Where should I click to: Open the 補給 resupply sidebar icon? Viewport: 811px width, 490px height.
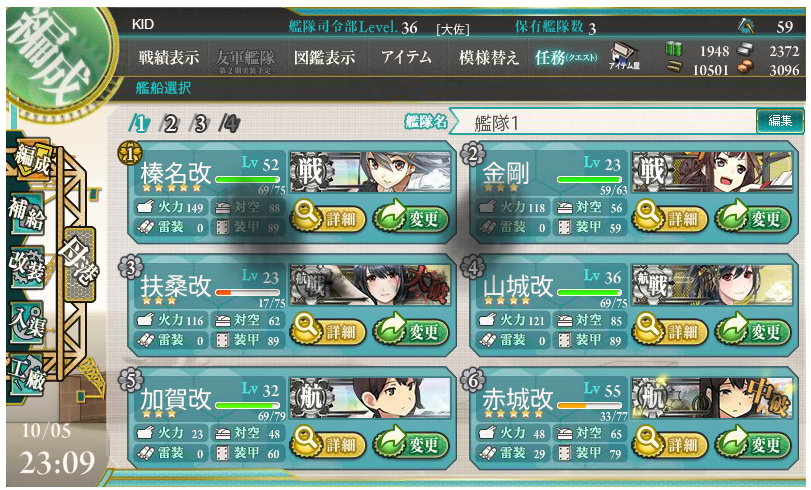click(x=27, y=213)
